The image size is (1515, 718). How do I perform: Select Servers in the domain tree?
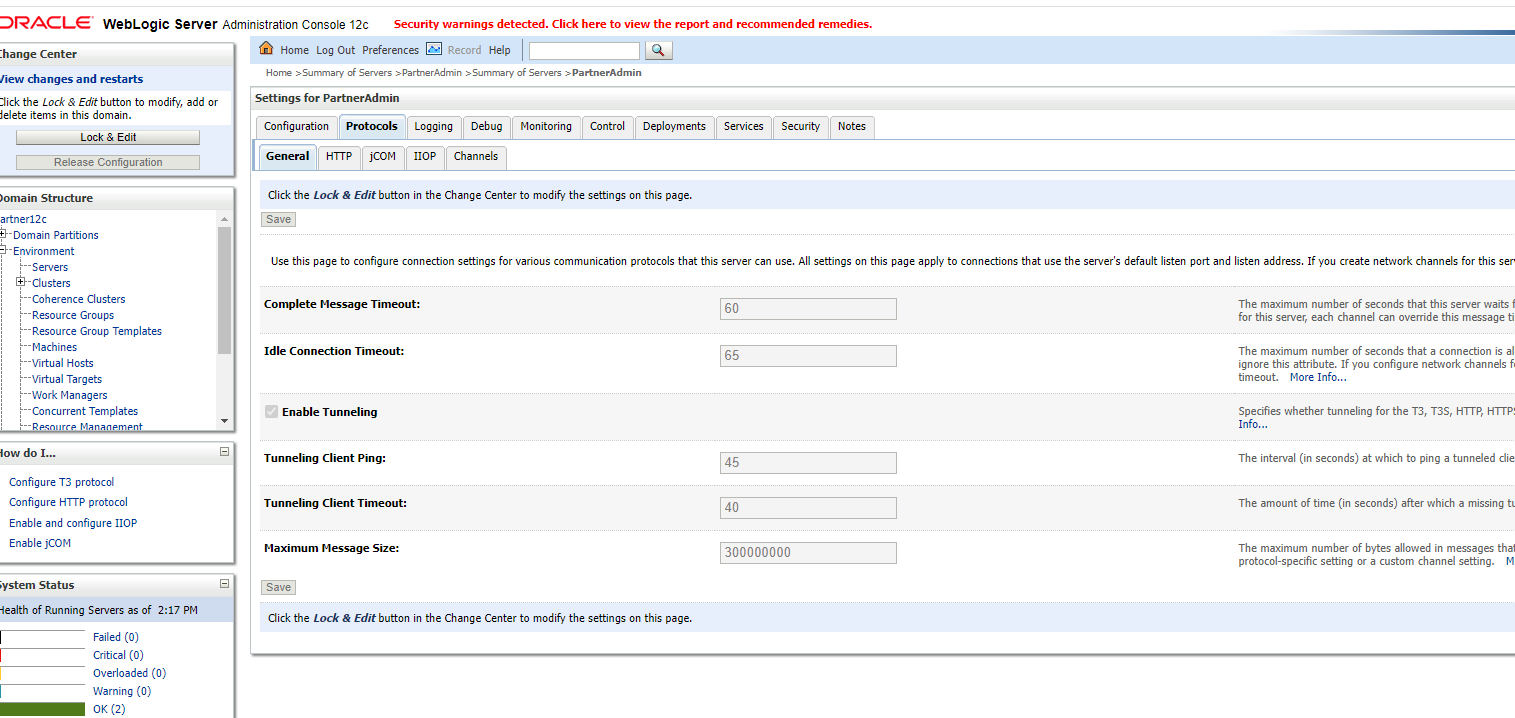[x=50, y=267]
